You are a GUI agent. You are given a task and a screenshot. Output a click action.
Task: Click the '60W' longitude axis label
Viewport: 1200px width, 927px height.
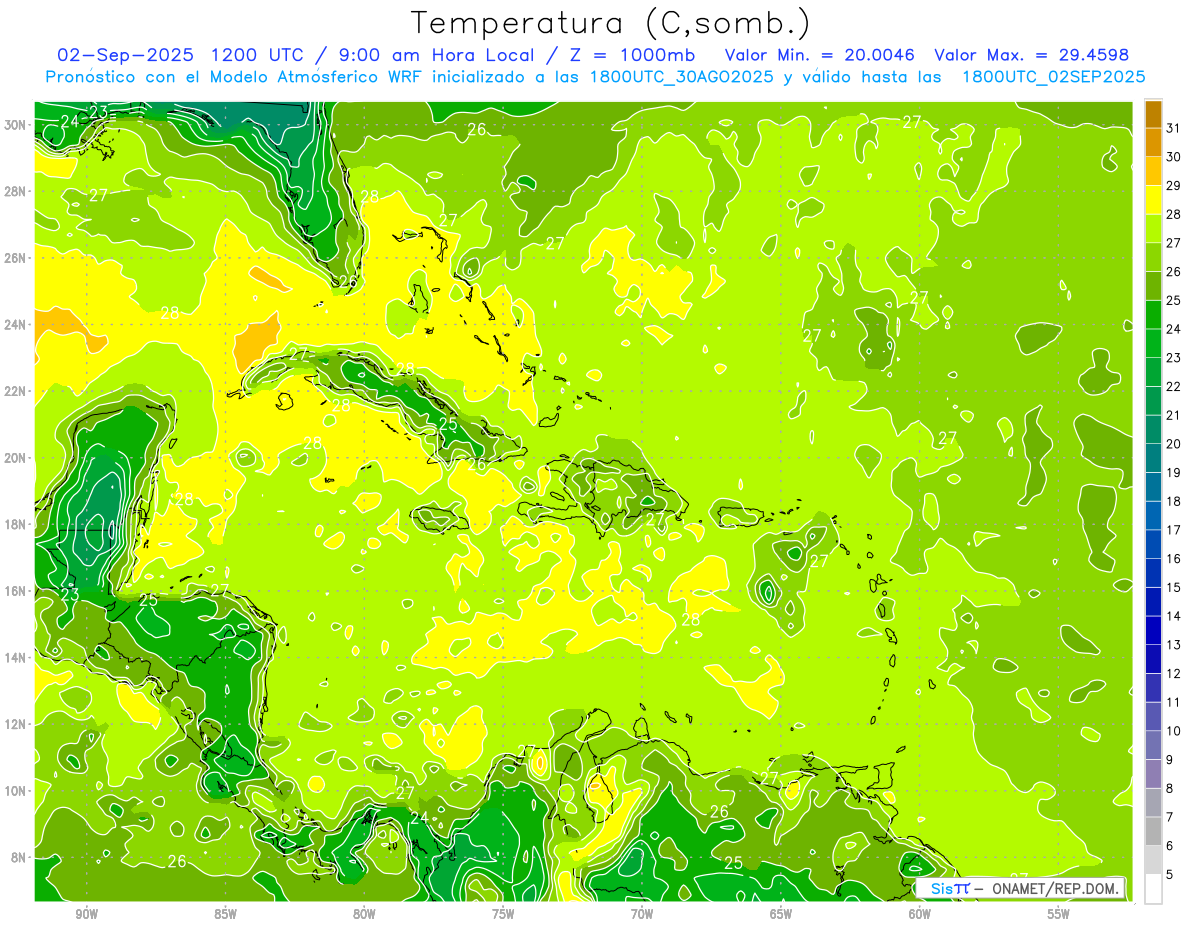pos(920,914)
